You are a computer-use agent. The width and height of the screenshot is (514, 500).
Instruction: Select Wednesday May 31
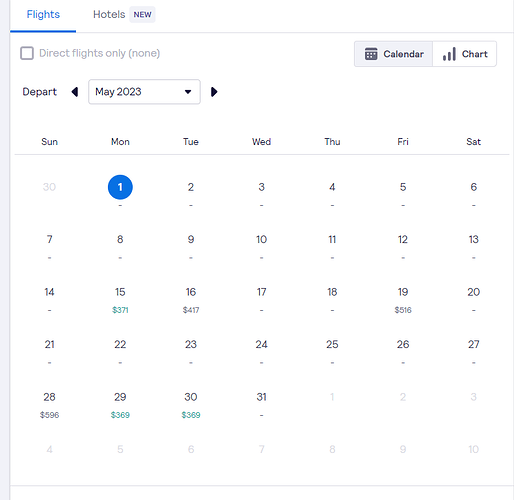tap(262, 405)
